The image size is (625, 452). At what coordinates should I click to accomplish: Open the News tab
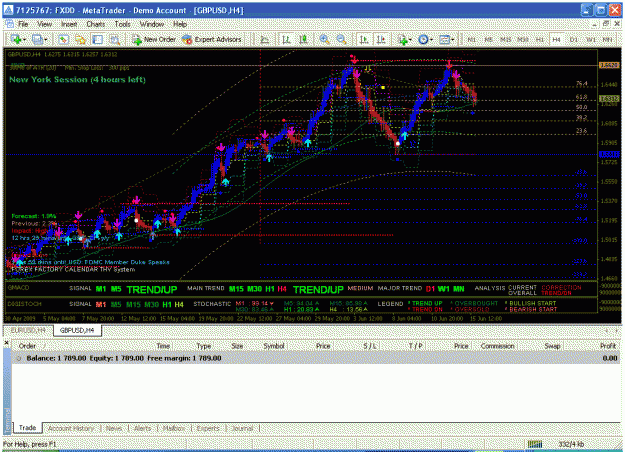pyautogui.click(x=114, y=428)
